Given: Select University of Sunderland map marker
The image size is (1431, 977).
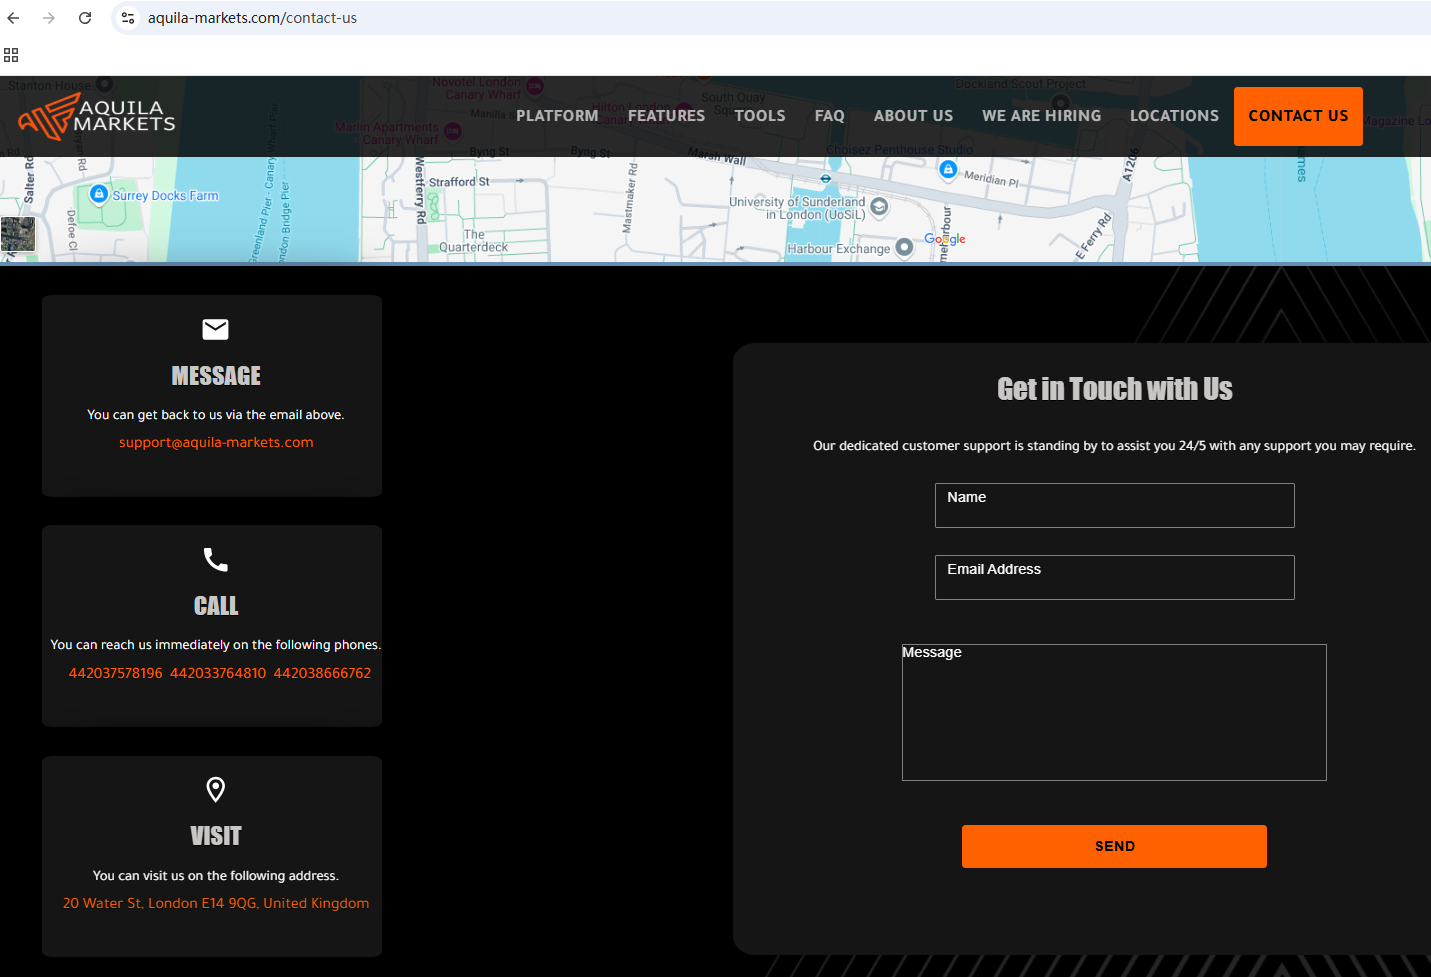Looking at the screenshot, I should (879, 207).
